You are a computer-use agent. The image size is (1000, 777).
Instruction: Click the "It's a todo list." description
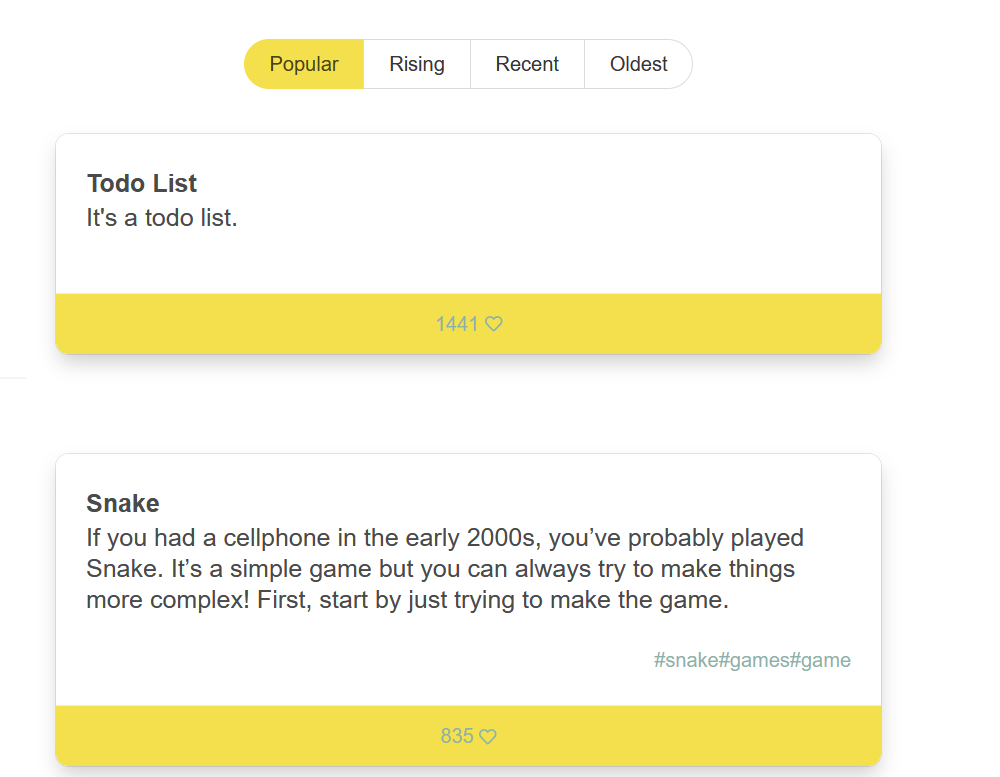click(x=162, y=217)
